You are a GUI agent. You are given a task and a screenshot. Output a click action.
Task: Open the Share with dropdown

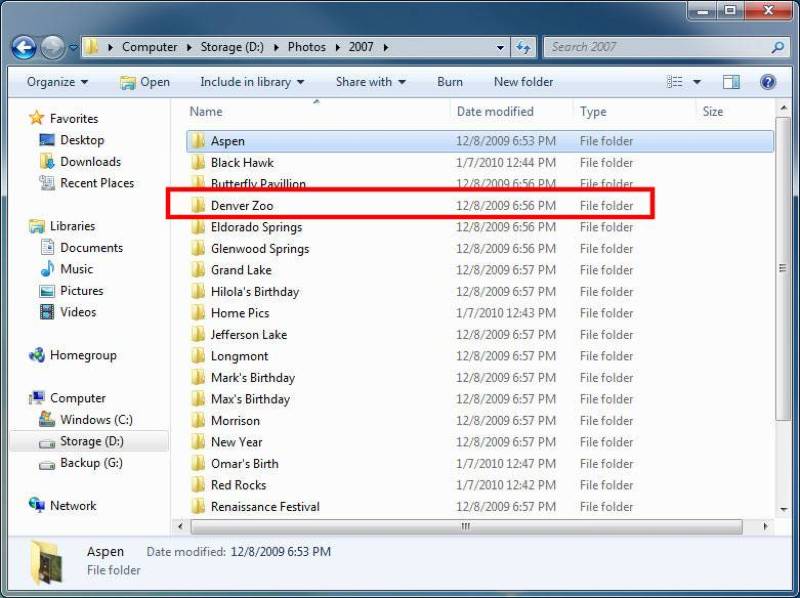[x=370, y=82]
